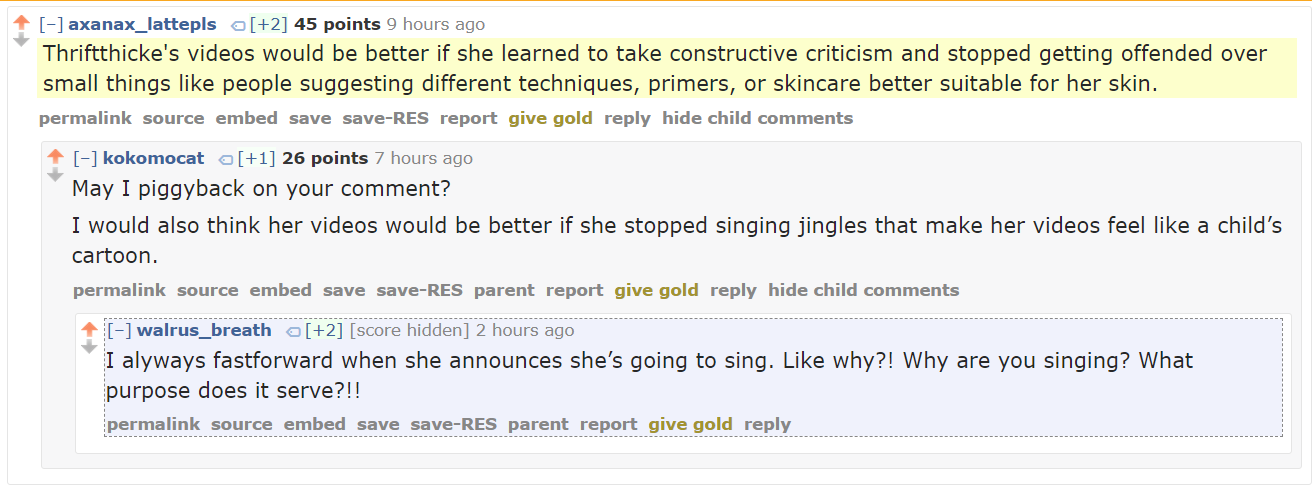Click the RES tag icon beside kokomocat
The width and height of the screenshot is (1314, 495).
(225, 159)
